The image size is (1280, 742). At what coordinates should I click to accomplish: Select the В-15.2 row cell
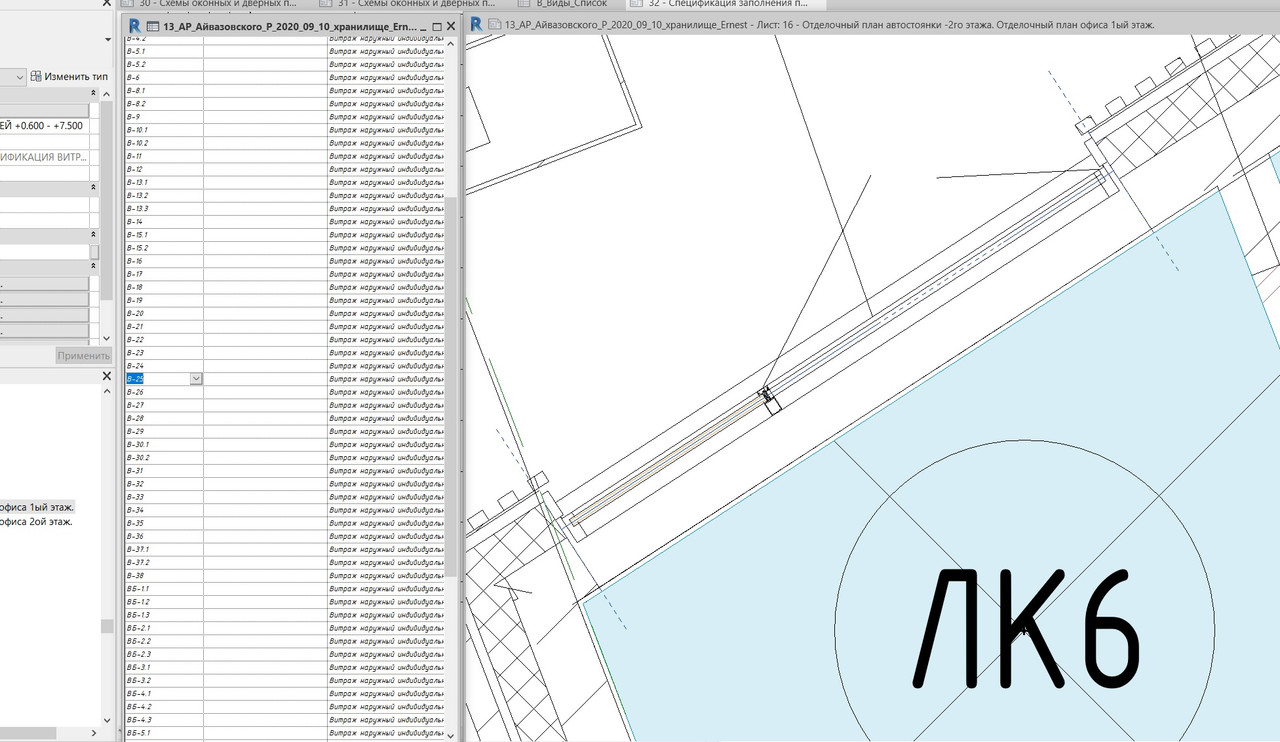164,248
